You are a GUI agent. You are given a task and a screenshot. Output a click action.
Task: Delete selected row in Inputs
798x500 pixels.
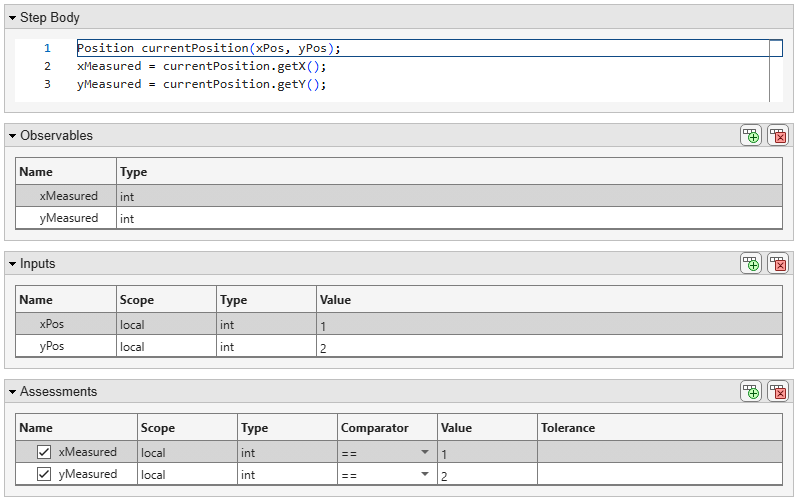[x=778, y=263]
